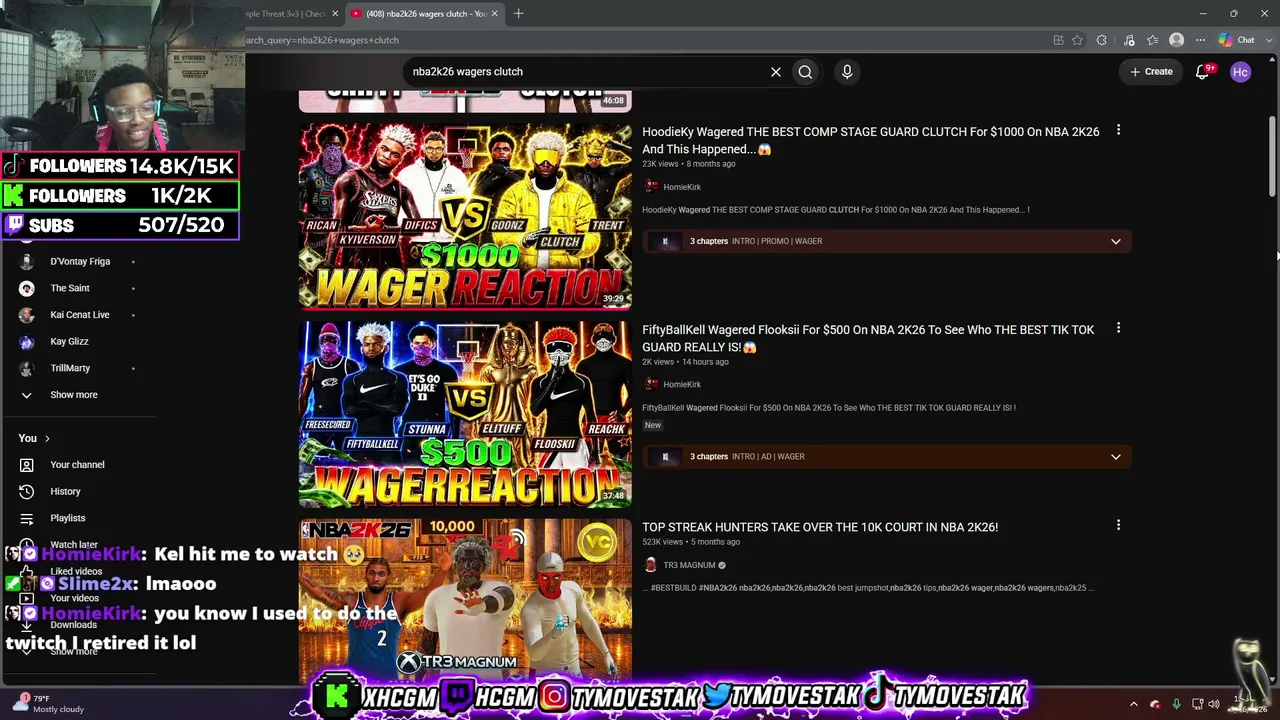This screenshot has width=1280, height=720.
Task: Clear the YouTube search box text
Action: click(x=775, y=72)
